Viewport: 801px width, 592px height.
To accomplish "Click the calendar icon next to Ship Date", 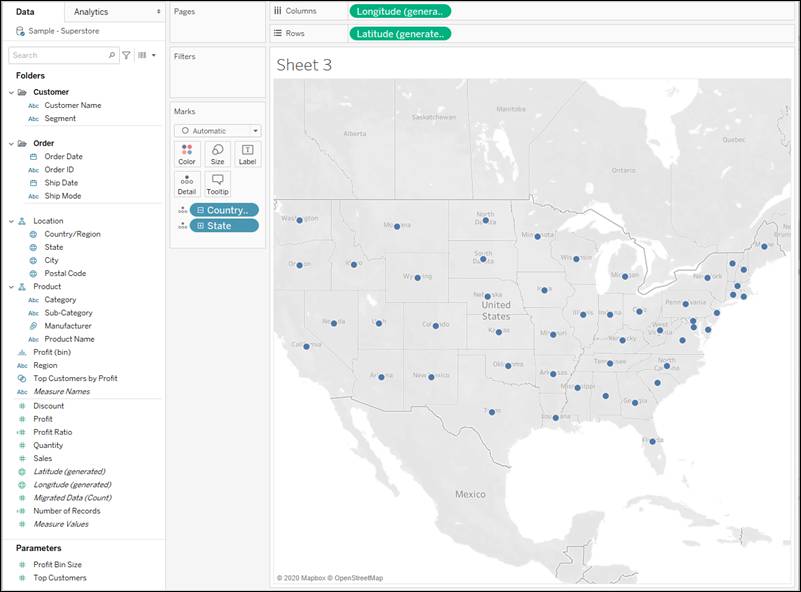I will pyautogui.click(x=33, y=183).
